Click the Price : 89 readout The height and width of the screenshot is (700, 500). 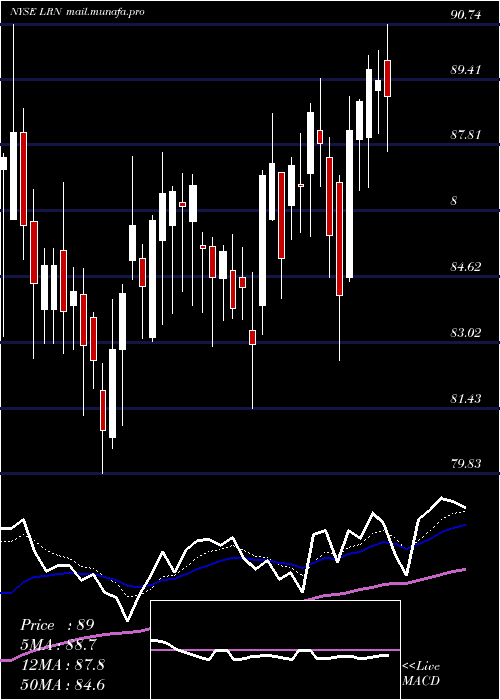[x=57, y=625]
